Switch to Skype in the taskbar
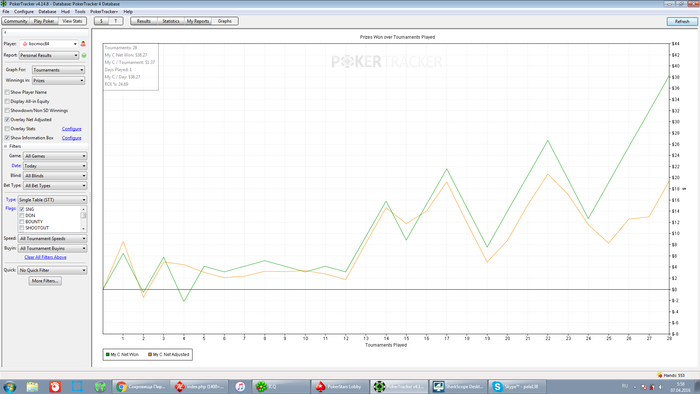 [x=517, y=386]
